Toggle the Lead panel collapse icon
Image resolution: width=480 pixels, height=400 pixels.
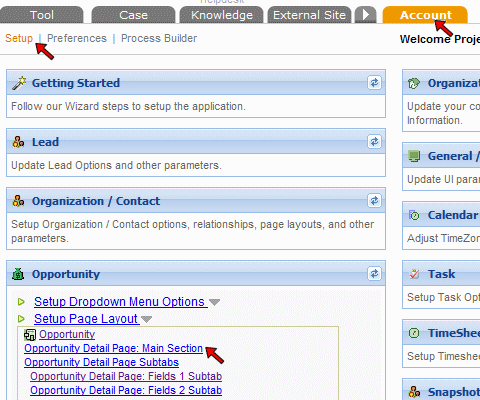click(x=374, y=142)
